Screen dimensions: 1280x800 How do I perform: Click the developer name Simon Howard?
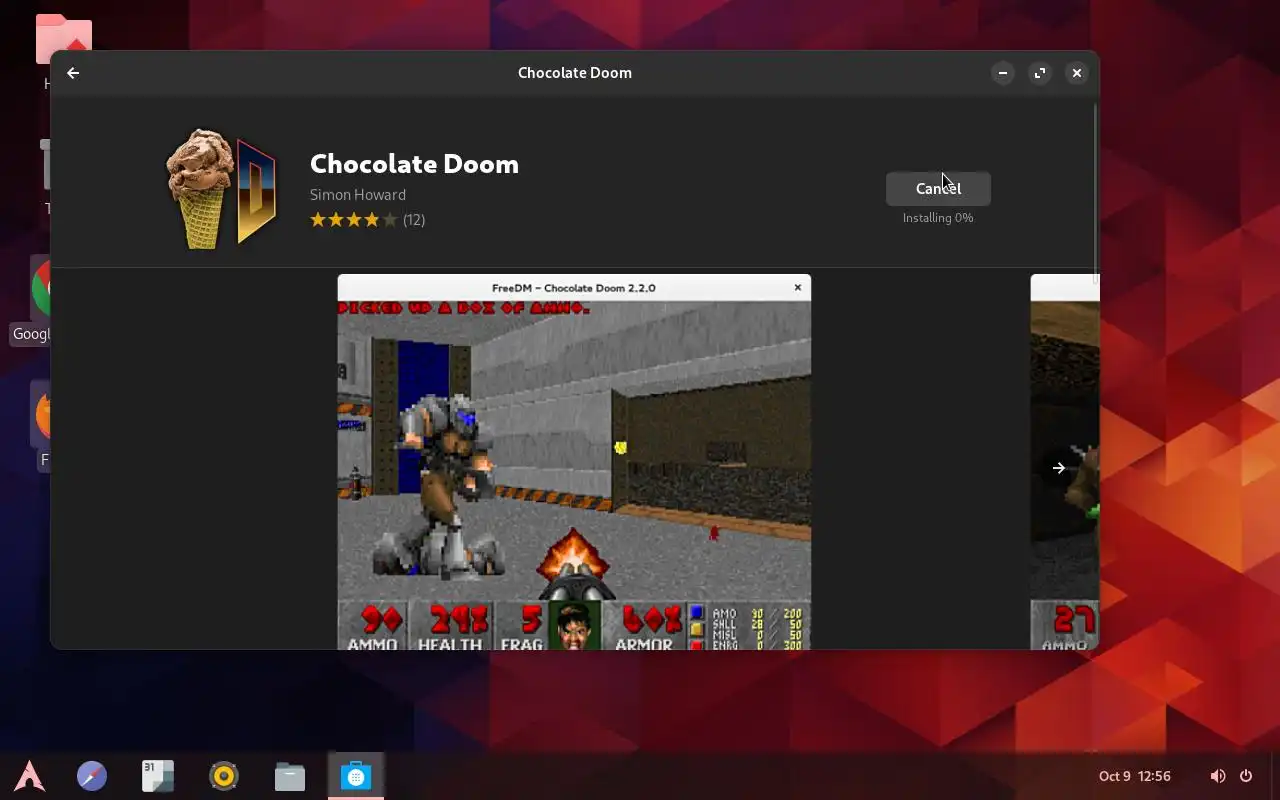[358, 195]
